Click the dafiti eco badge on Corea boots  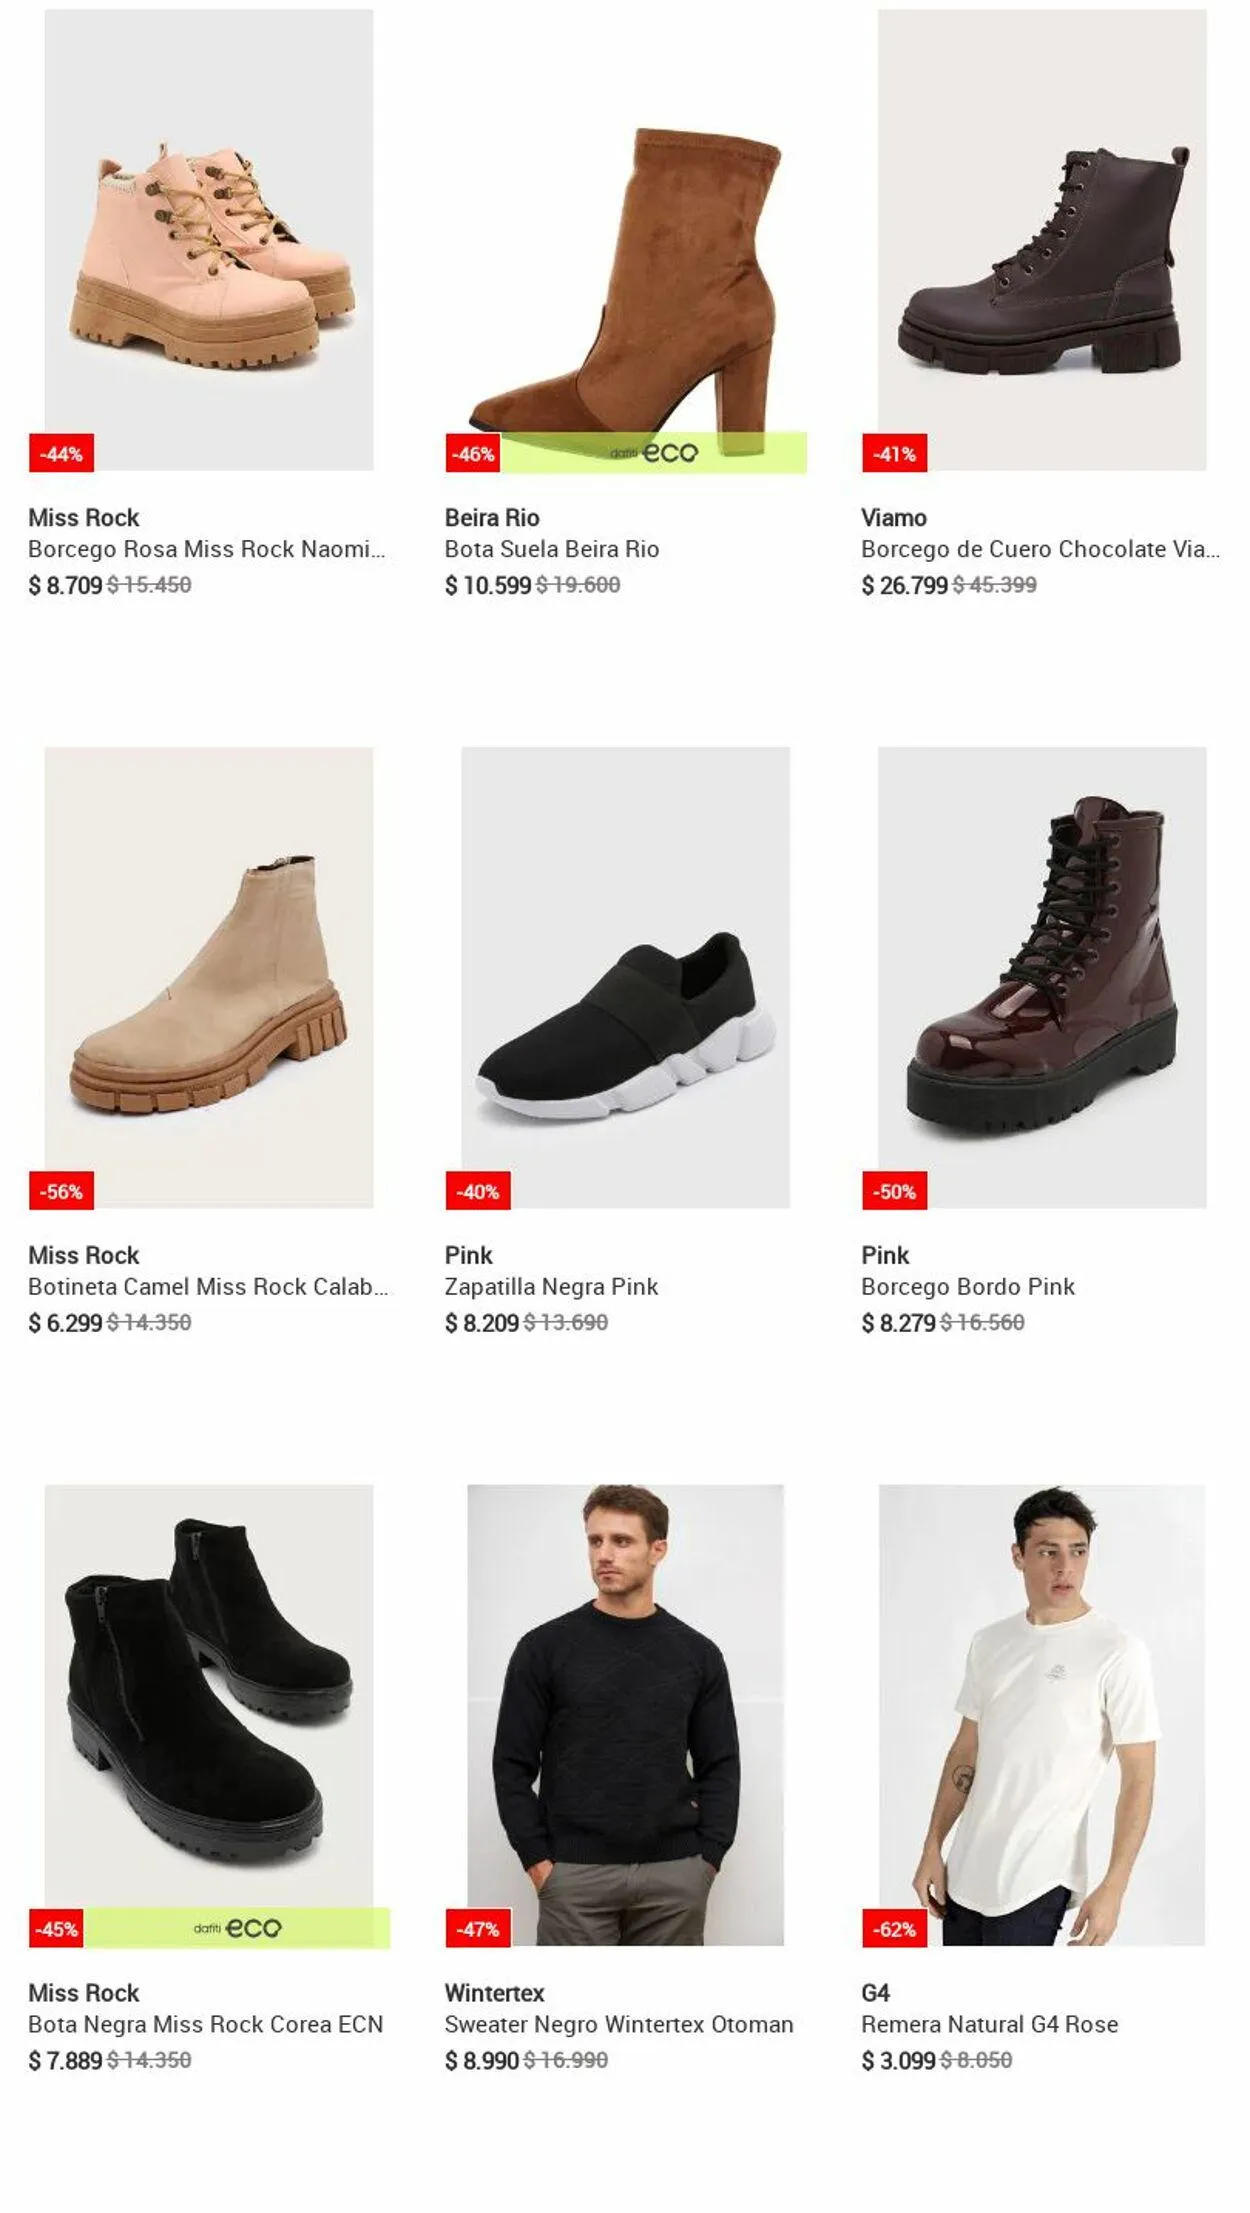point(238,1928)
